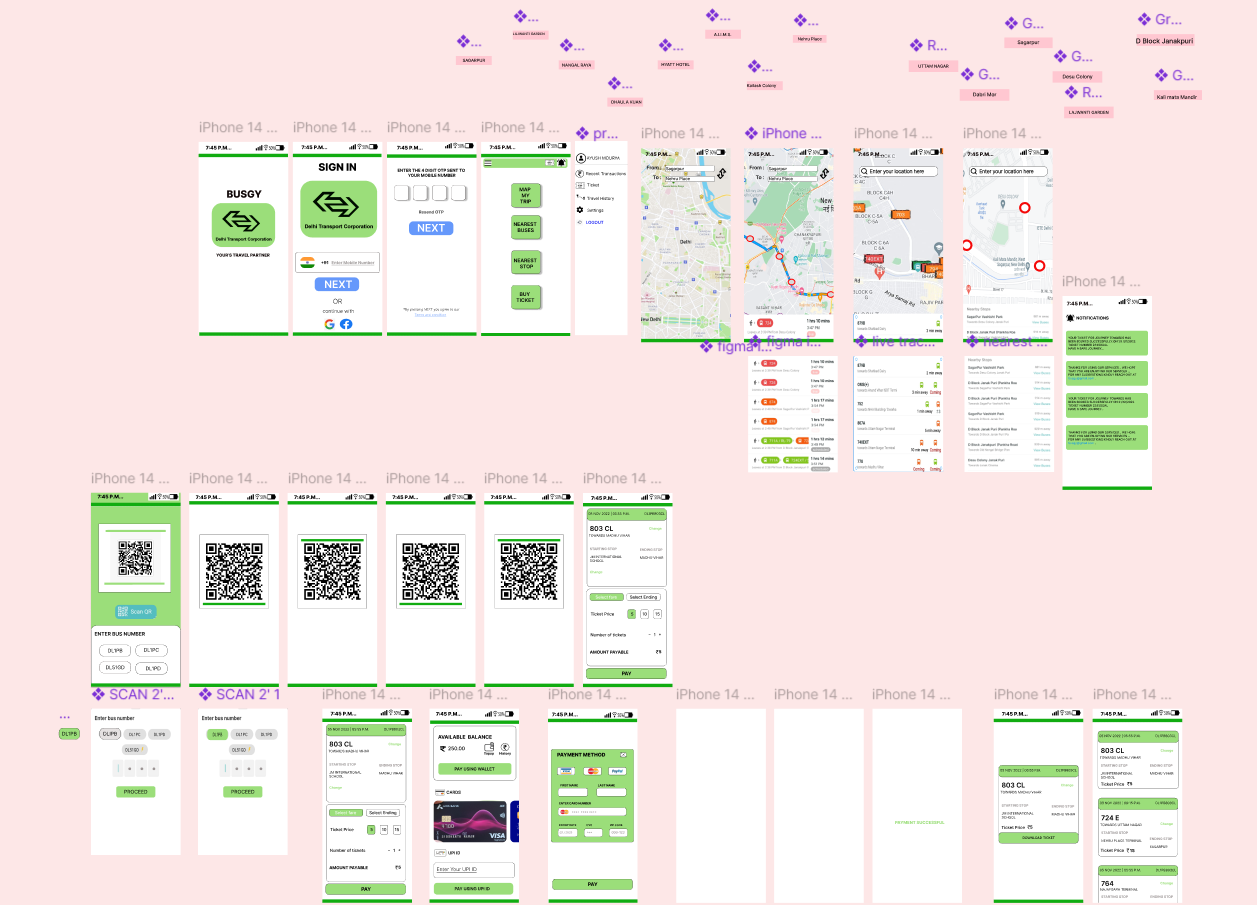Viewport: 1257px width, 905px height.
Task: Select the Settings gear in the profile drawer
Action: click(x=579, y=210)
